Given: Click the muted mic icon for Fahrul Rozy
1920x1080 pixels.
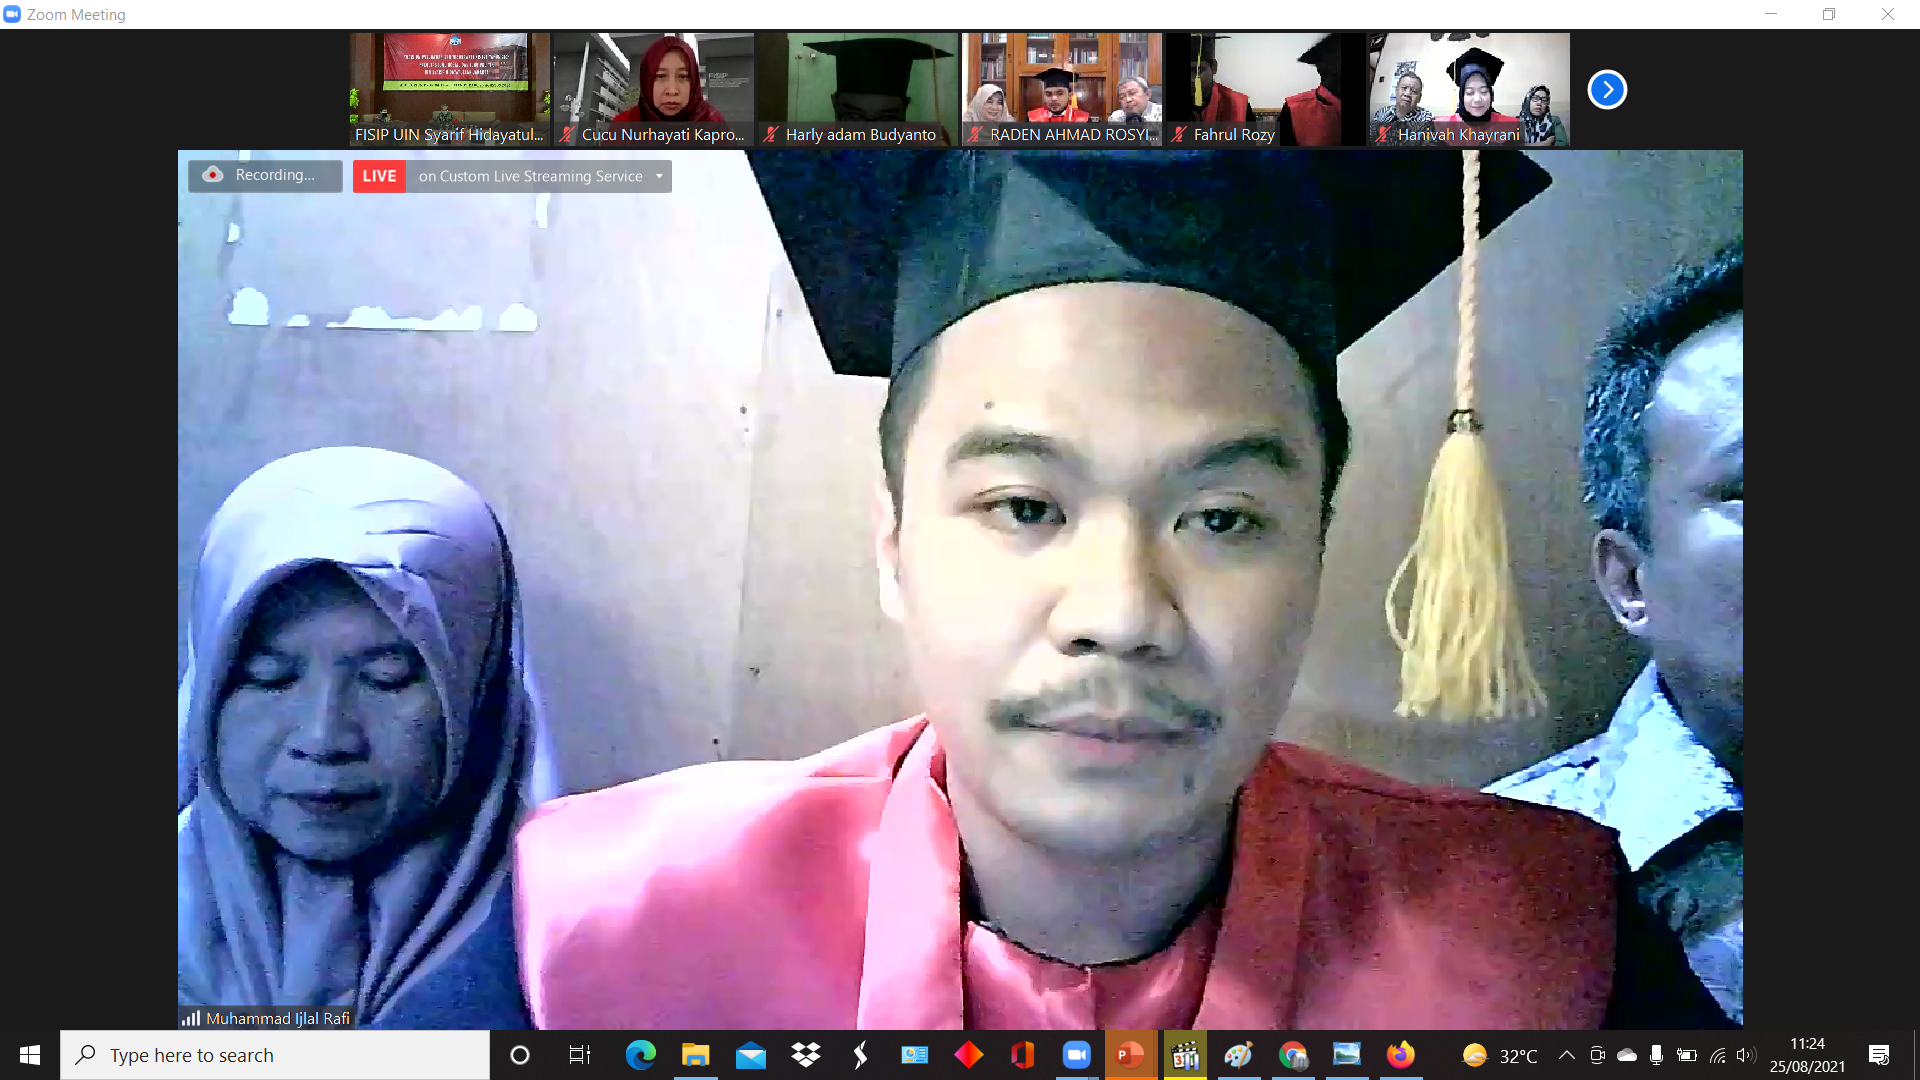Looking at the screenshot, I should pos(1179,134).
